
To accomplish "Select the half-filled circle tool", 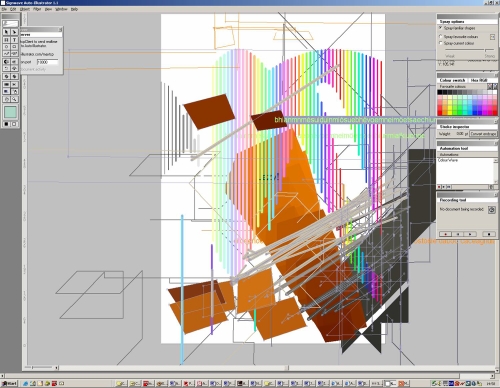I will (x=6, y=62).
